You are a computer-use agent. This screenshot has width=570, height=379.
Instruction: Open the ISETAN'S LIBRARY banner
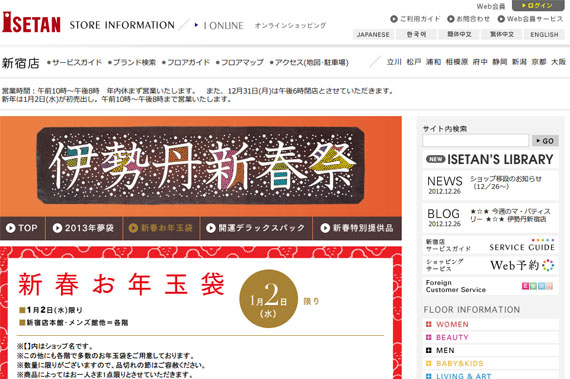pos(490,159)
